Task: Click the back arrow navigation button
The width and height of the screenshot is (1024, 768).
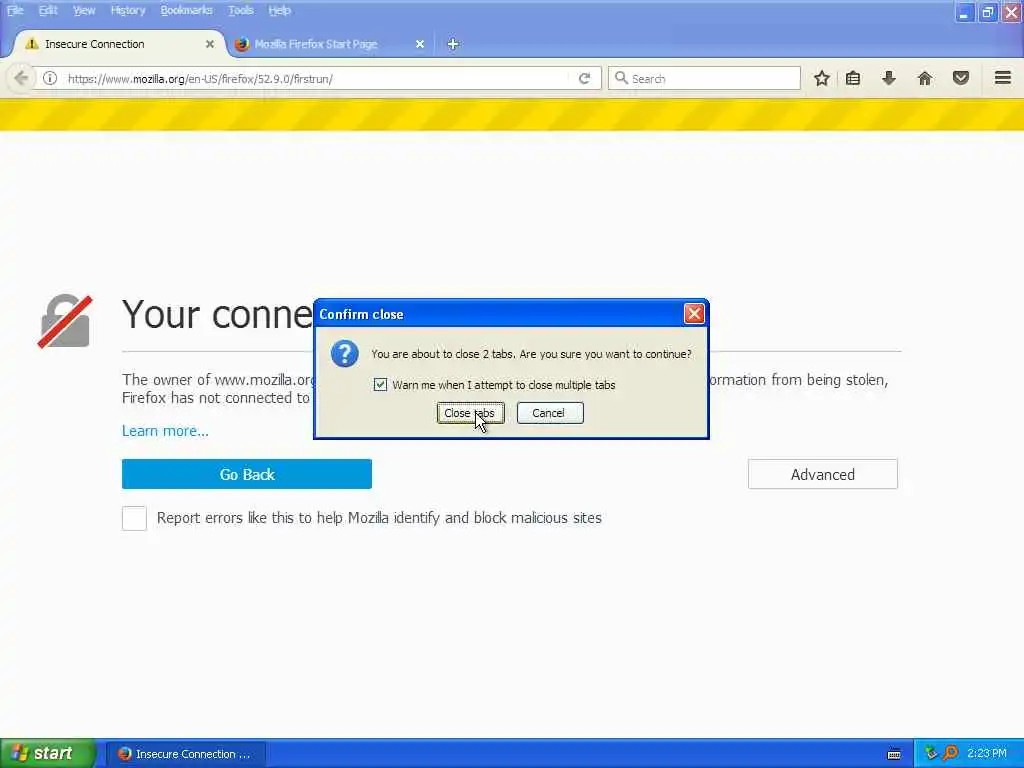Action: (x=21, y=78)
